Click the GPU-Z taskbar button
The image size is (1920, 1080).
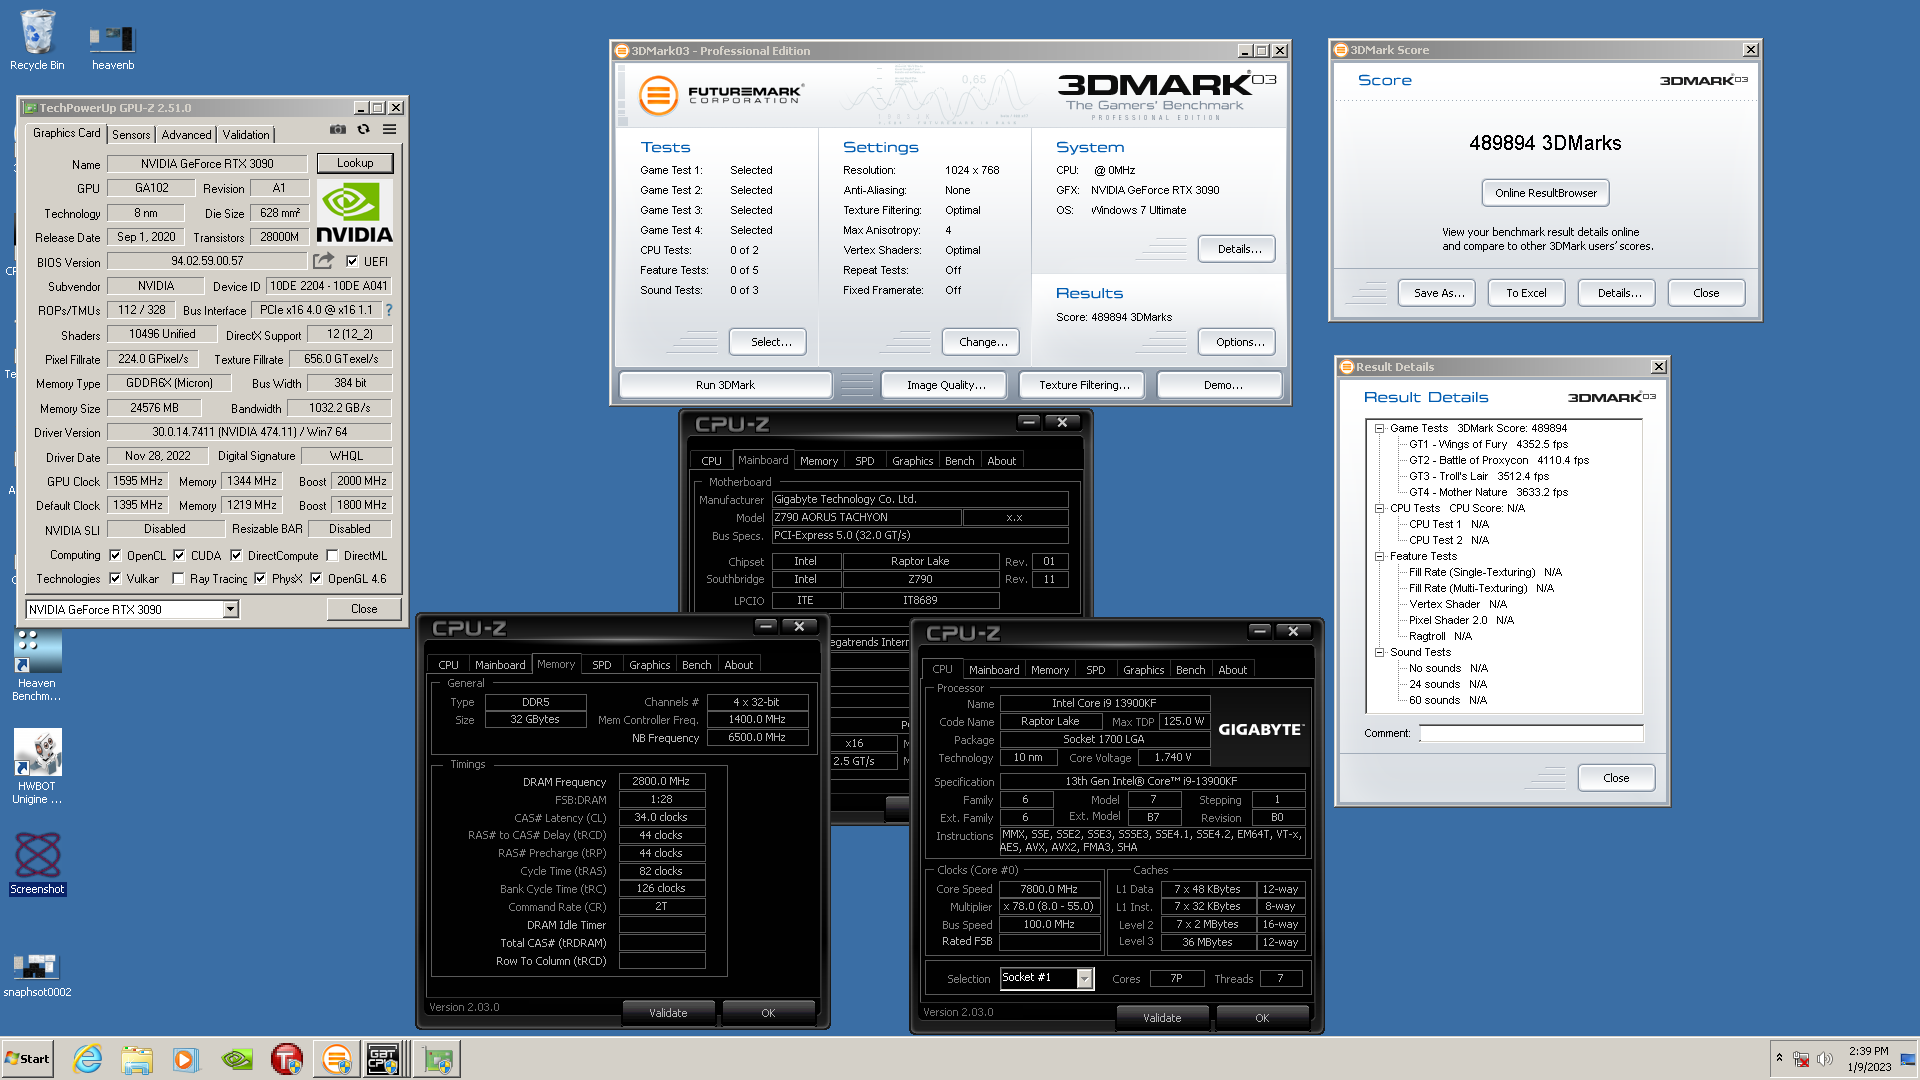[x=438, y=1059]
